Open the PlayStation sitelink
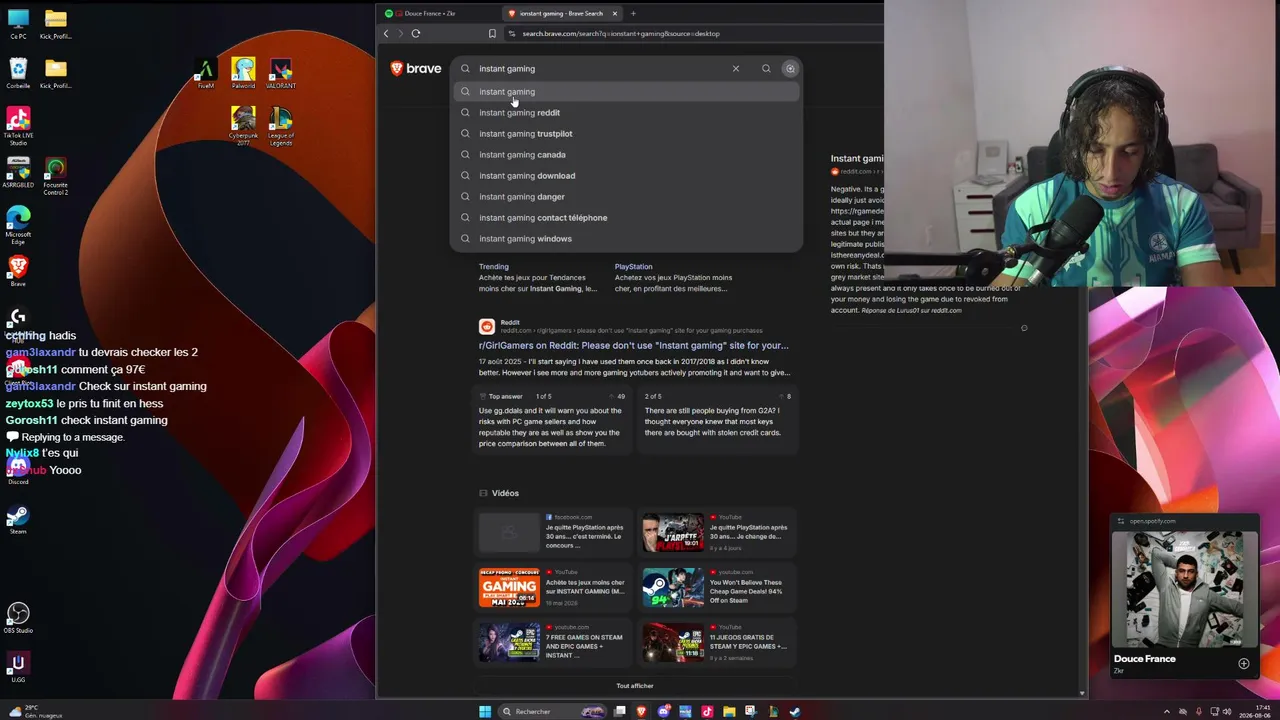 pyautogui.click(x=633, y=267)
